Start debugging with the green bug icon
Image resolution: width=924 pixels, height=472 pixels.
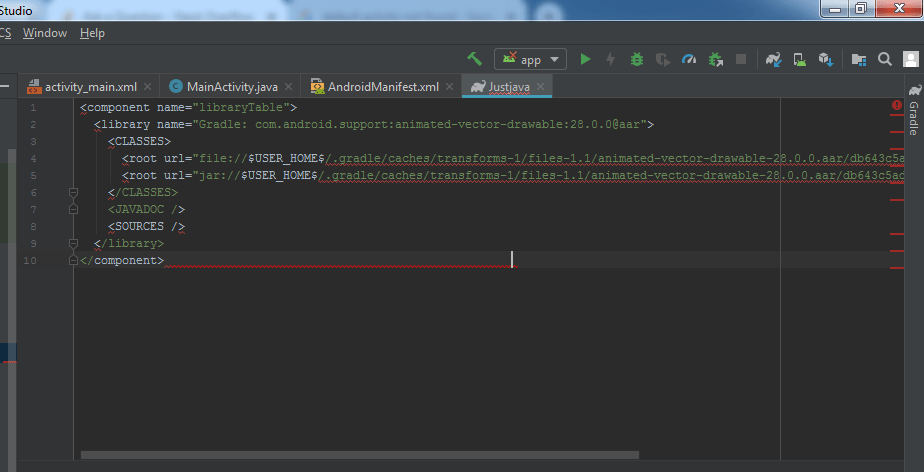[x=636, y=59]
